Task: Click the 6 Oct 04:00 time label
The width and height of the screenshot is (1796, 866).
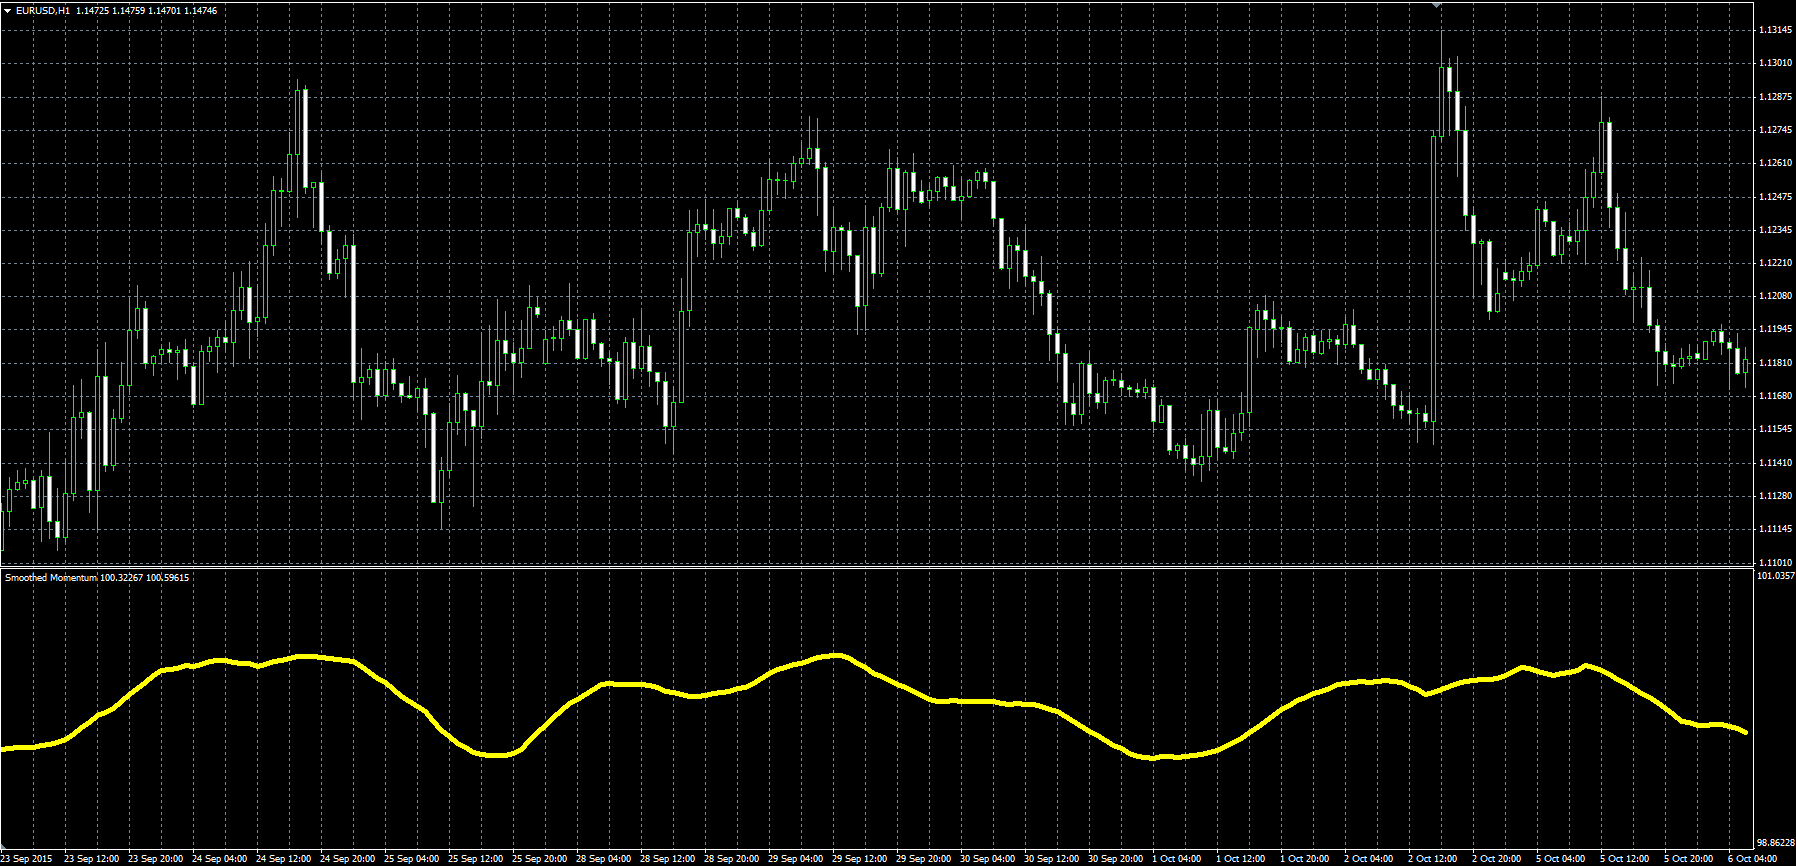Action: 1753,859
